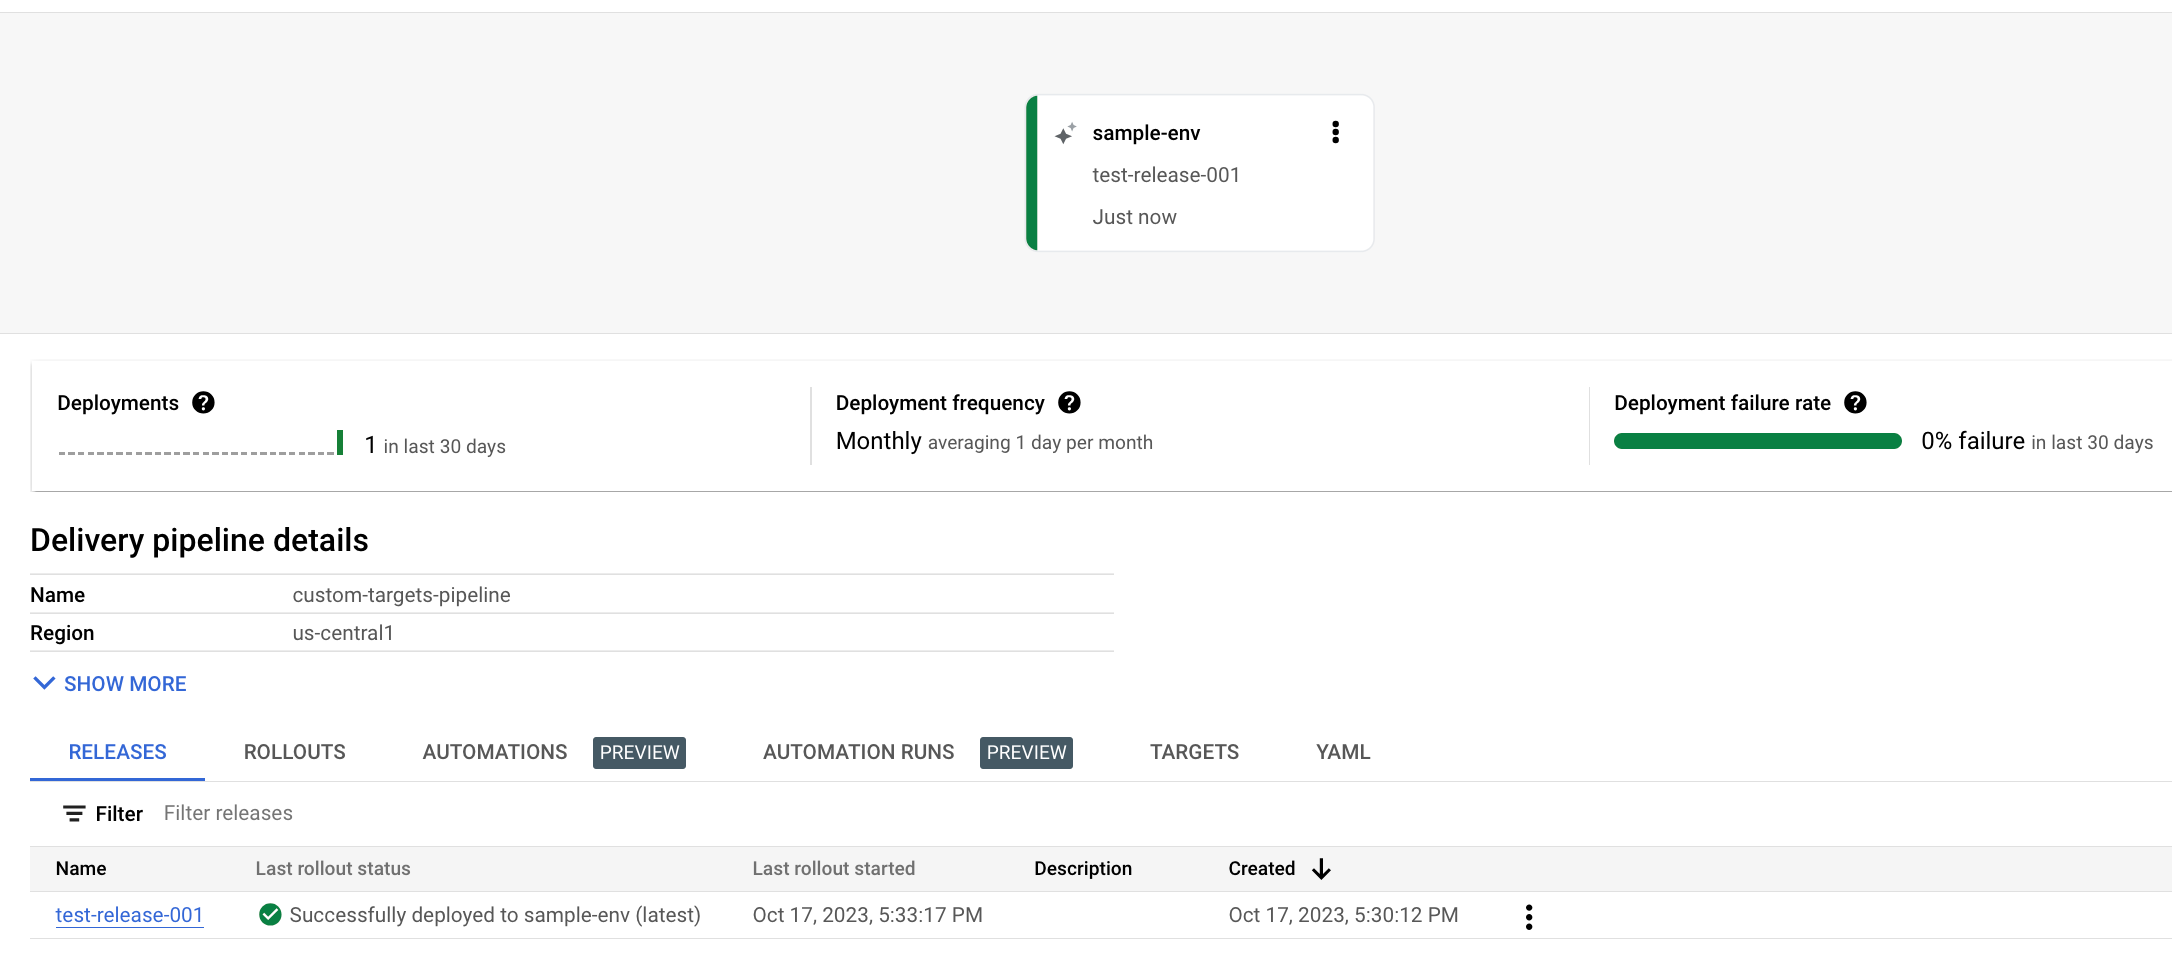Open the sample-env card overflow menu
This screenshot has height=954, width=2172.
[1334, 131]
